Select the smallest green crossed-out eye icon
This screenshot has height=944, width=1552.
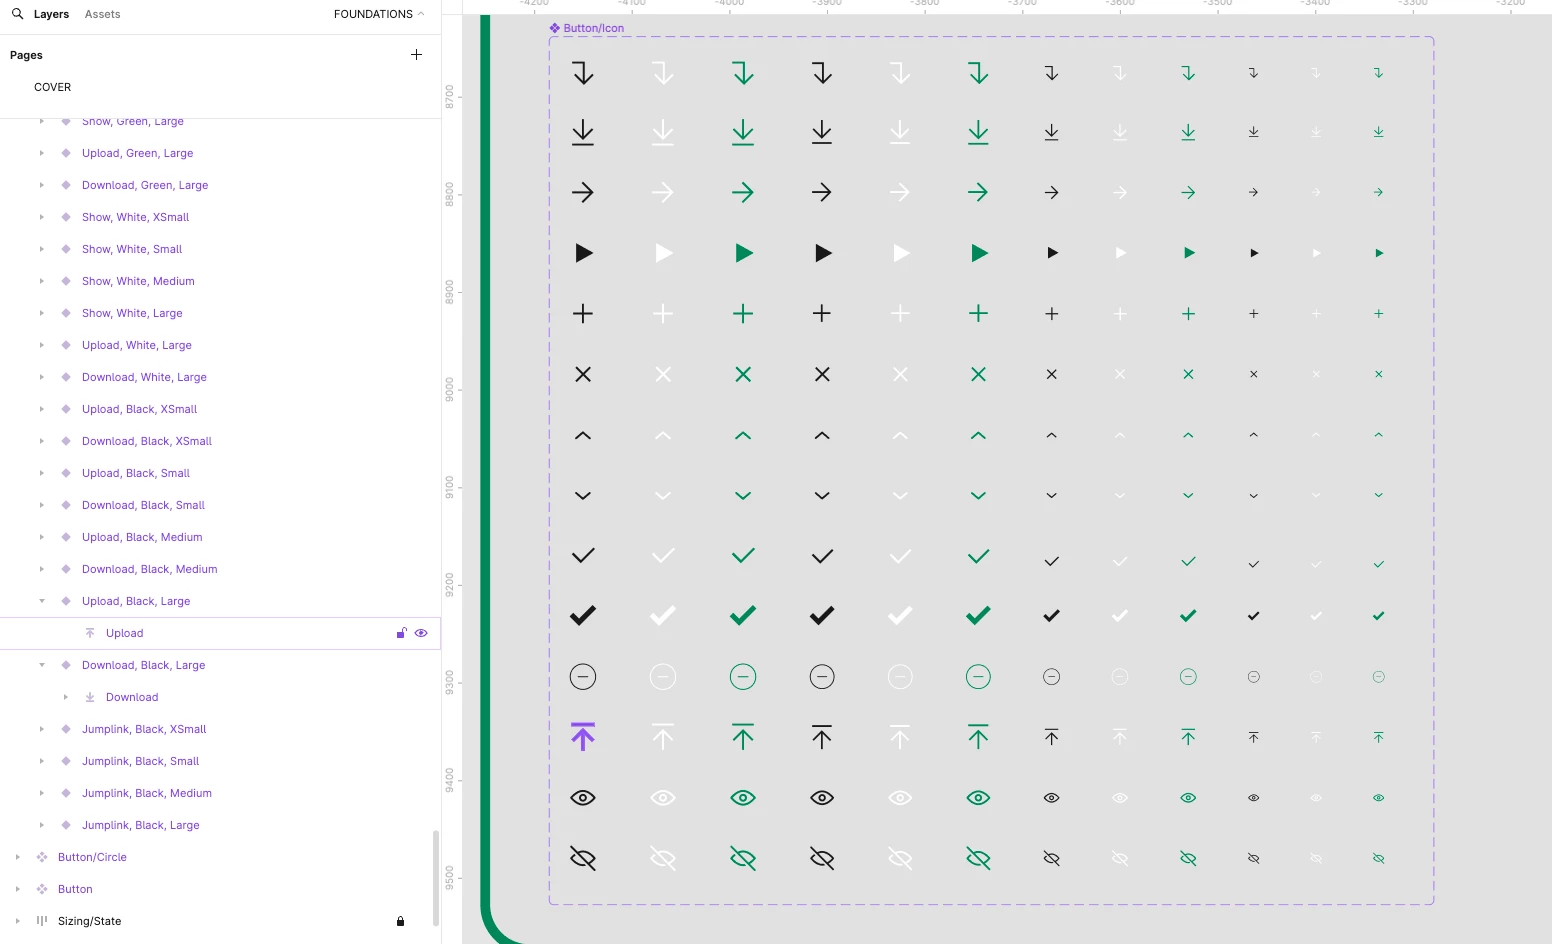1379,858
